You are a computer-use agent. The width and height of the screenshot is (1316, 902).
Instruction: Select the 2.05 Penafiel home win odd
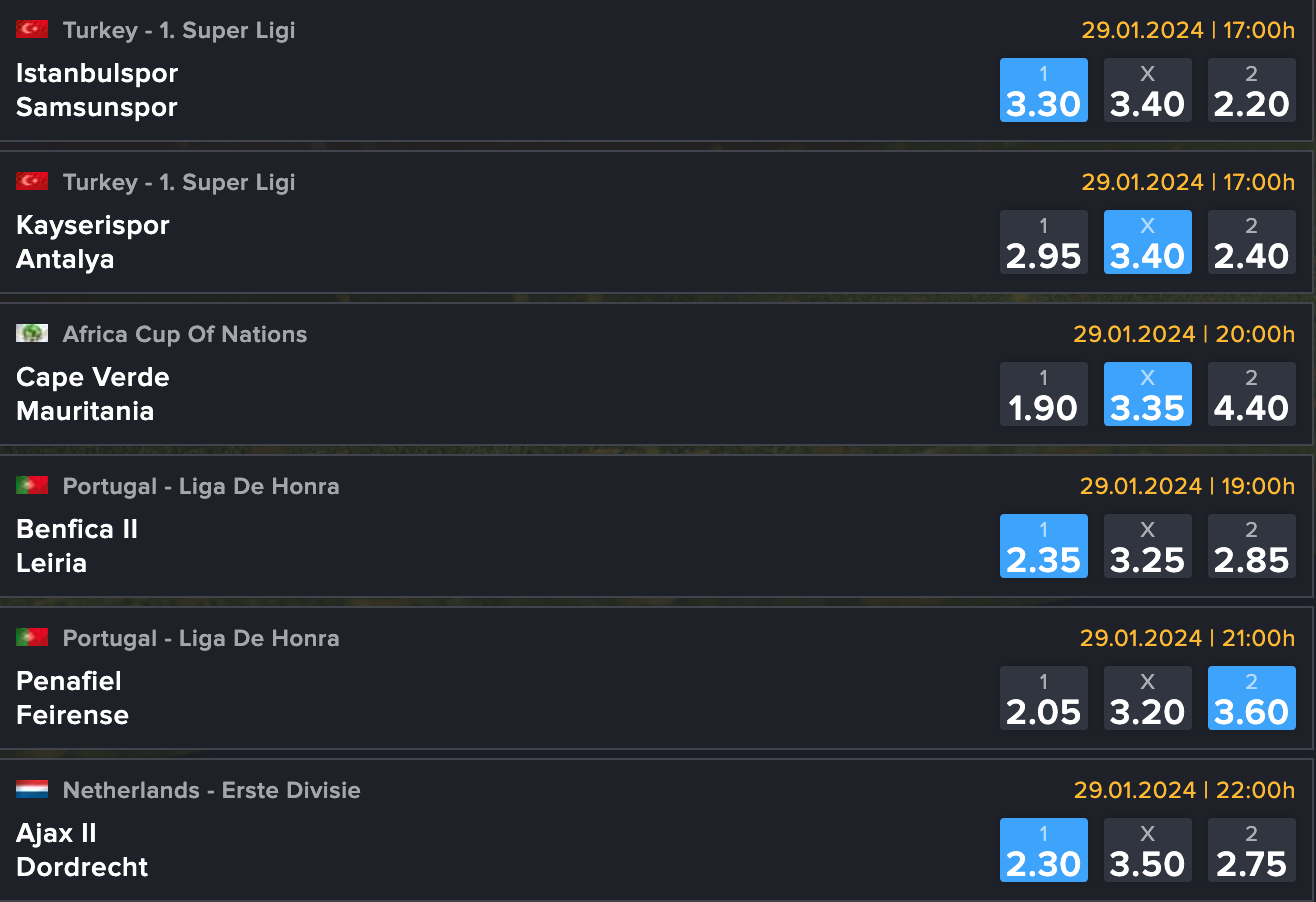pyautogui.click(x=1043, y=698)
